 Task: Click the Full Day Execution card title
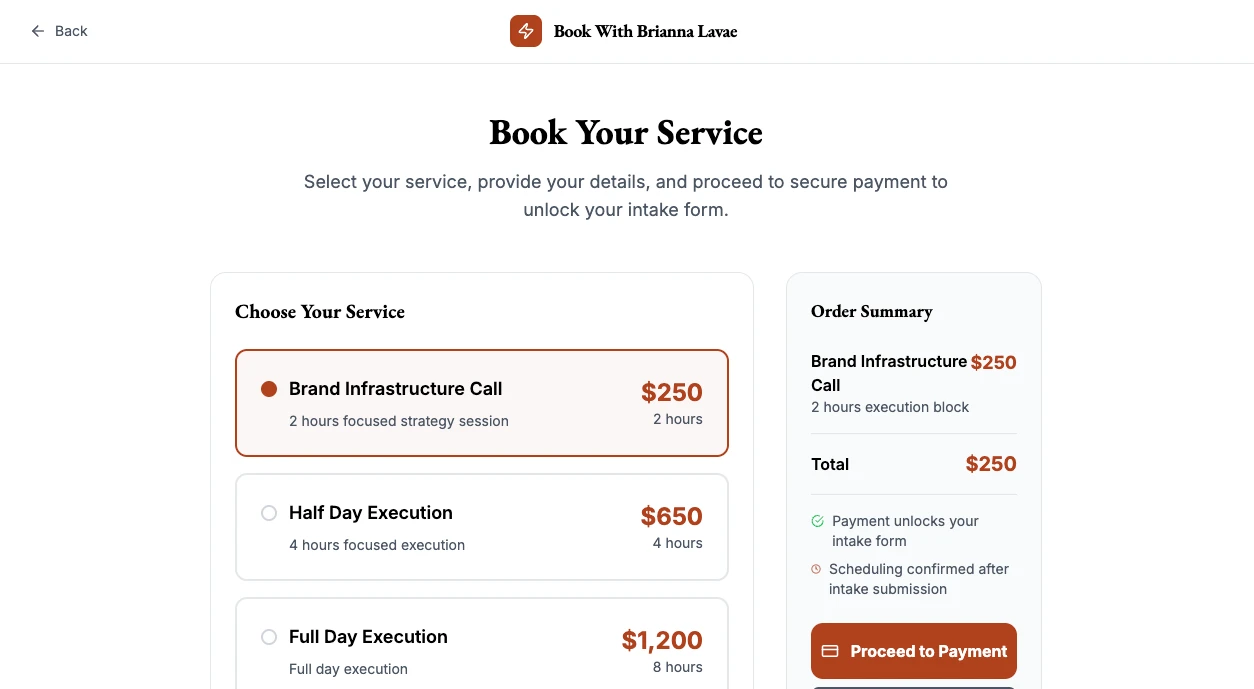(x=368, y=637)
